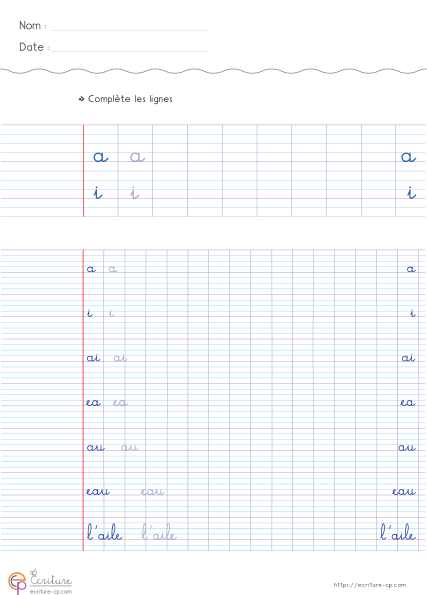Click the 'au' at the right end of its line
Viewport: 427px width, 595px height.
click(407, 447)
